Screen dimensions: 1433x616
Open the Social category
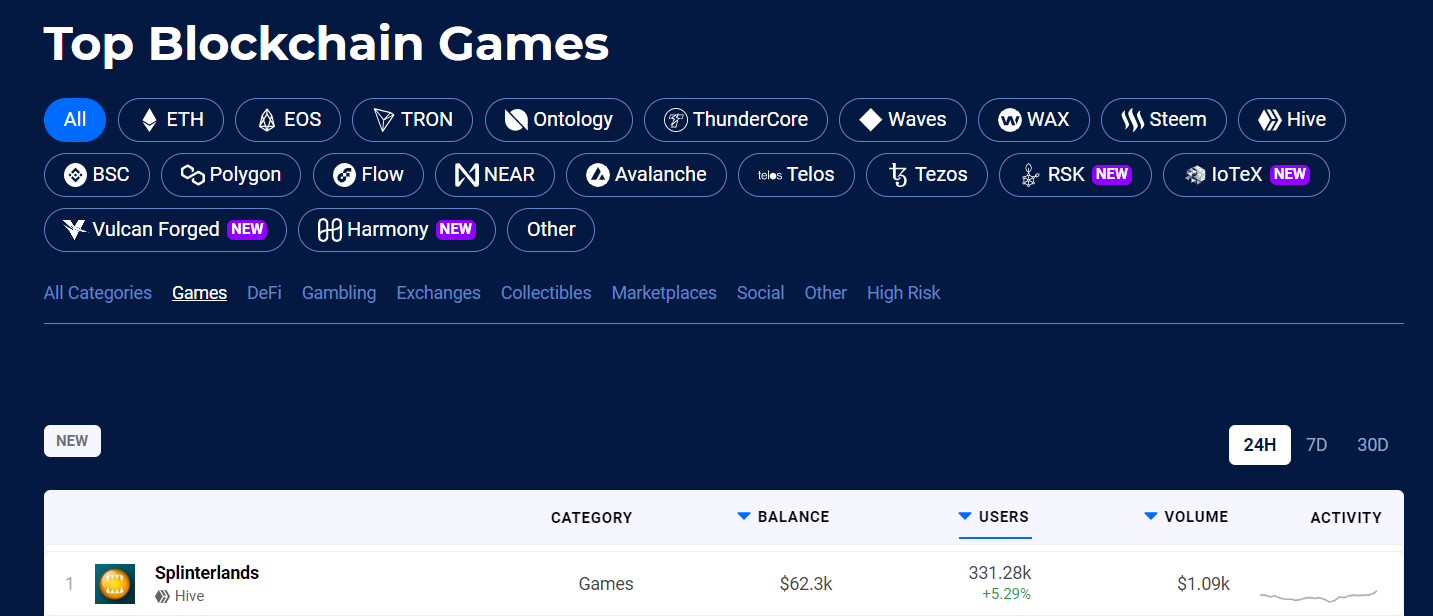point(761,293)
